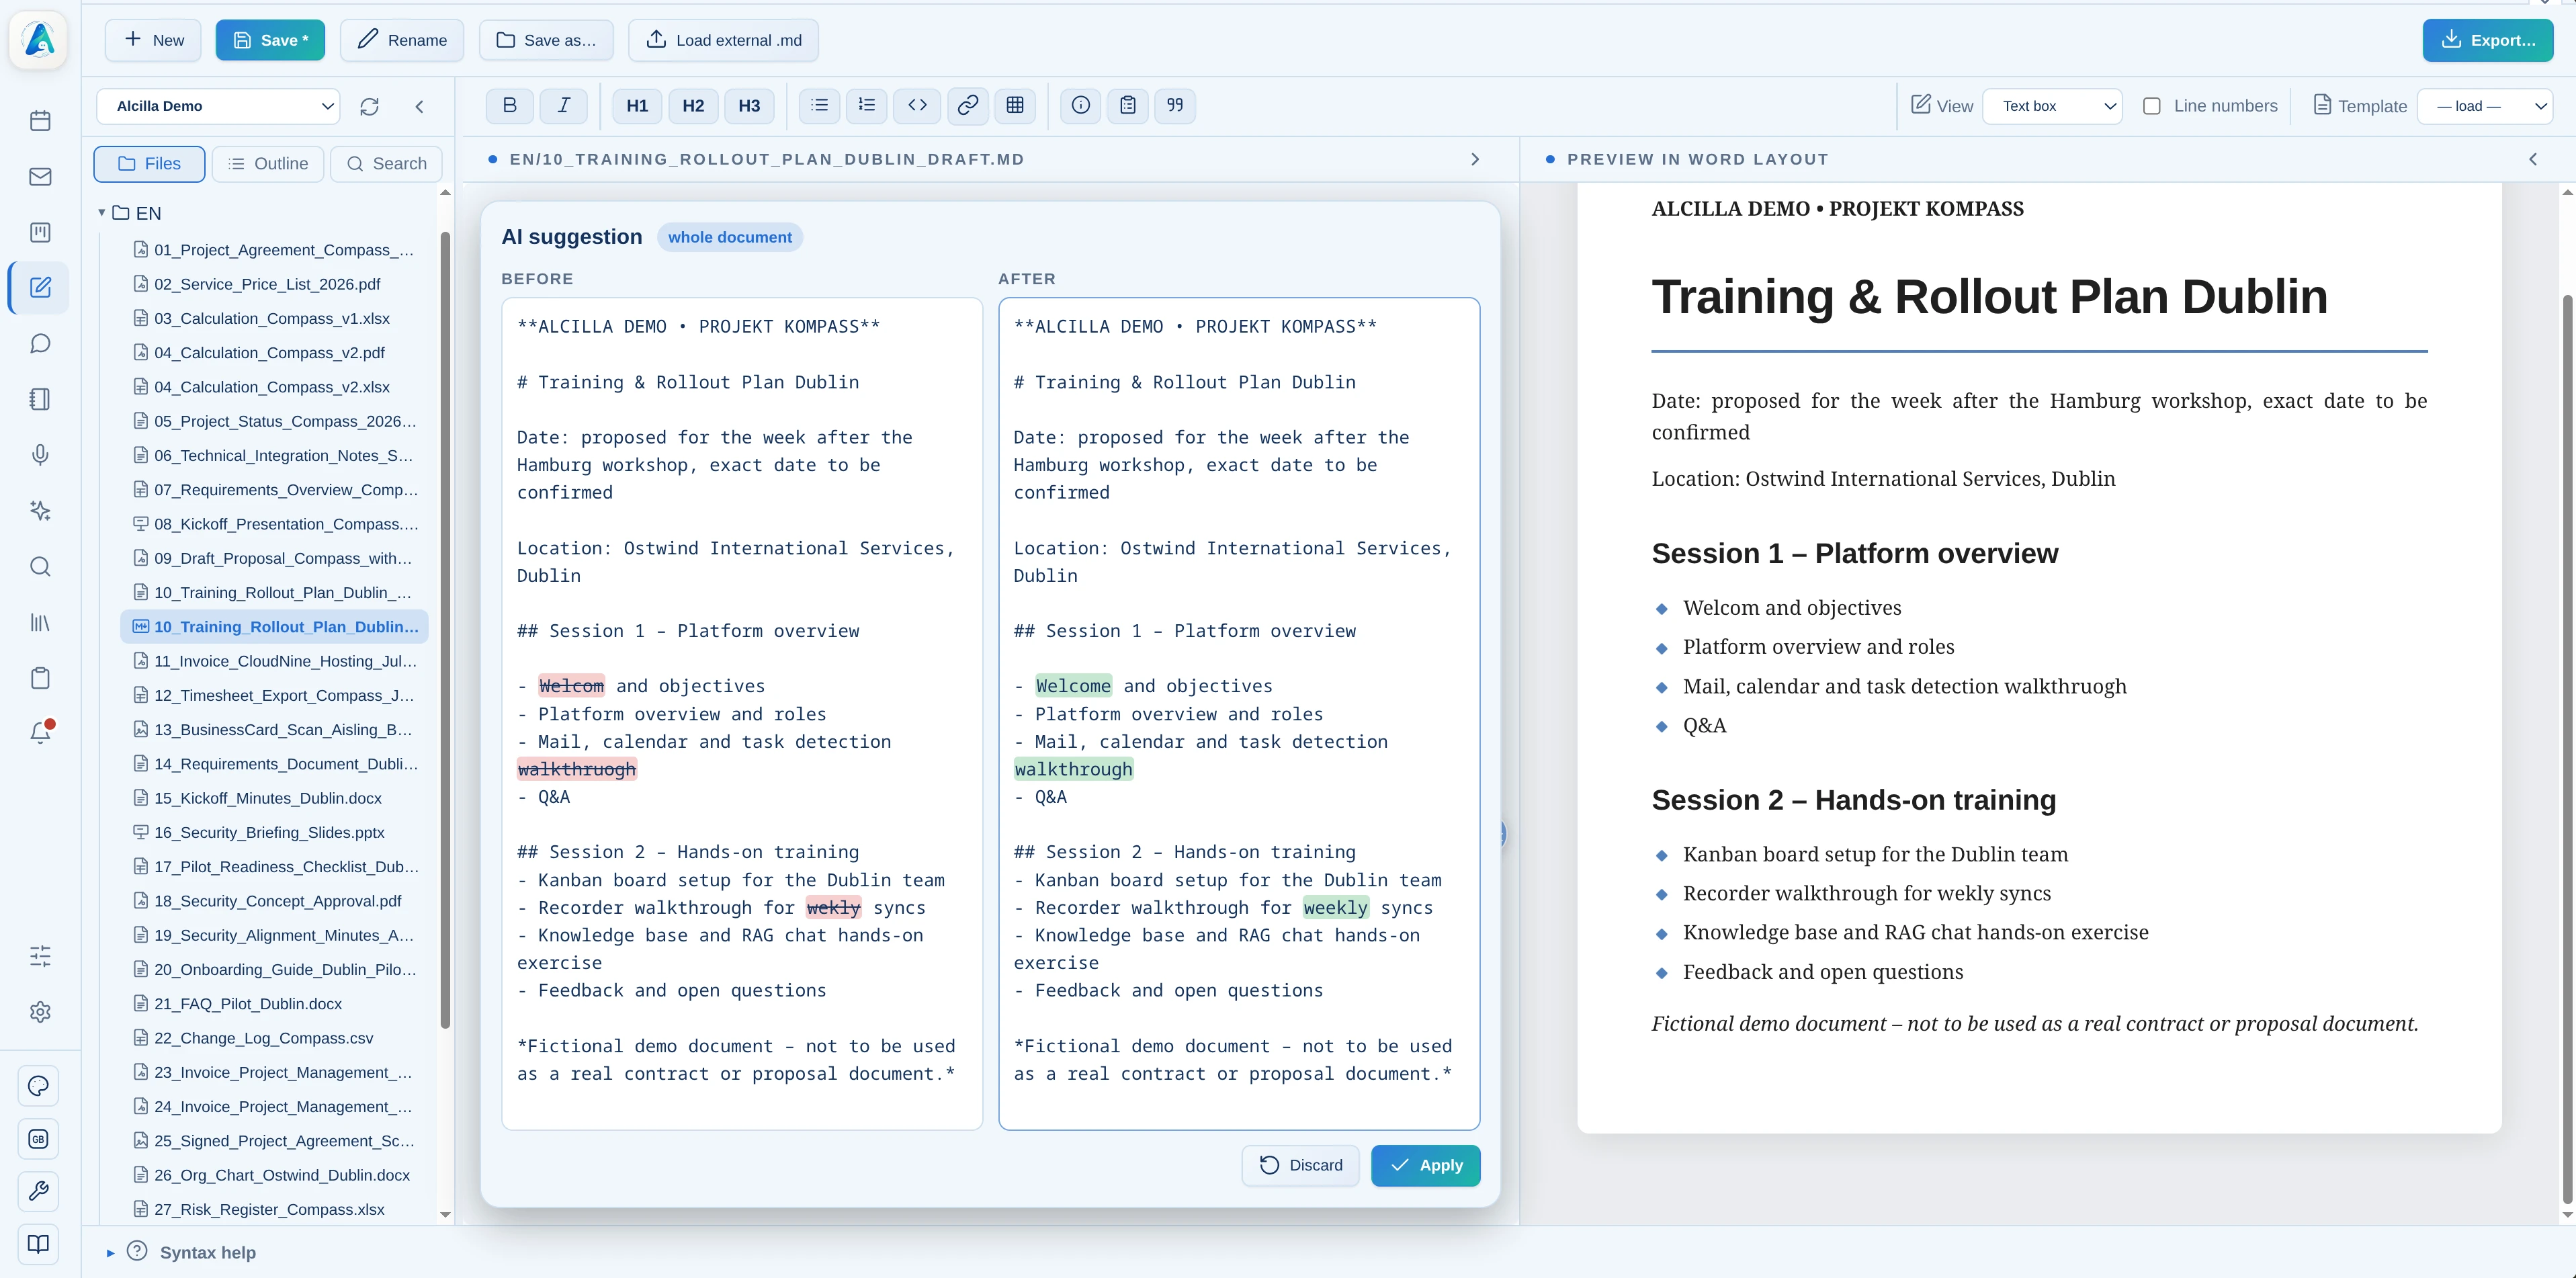Apply bold formatting with the B button
The image size is (2576, 1278).
510,105
